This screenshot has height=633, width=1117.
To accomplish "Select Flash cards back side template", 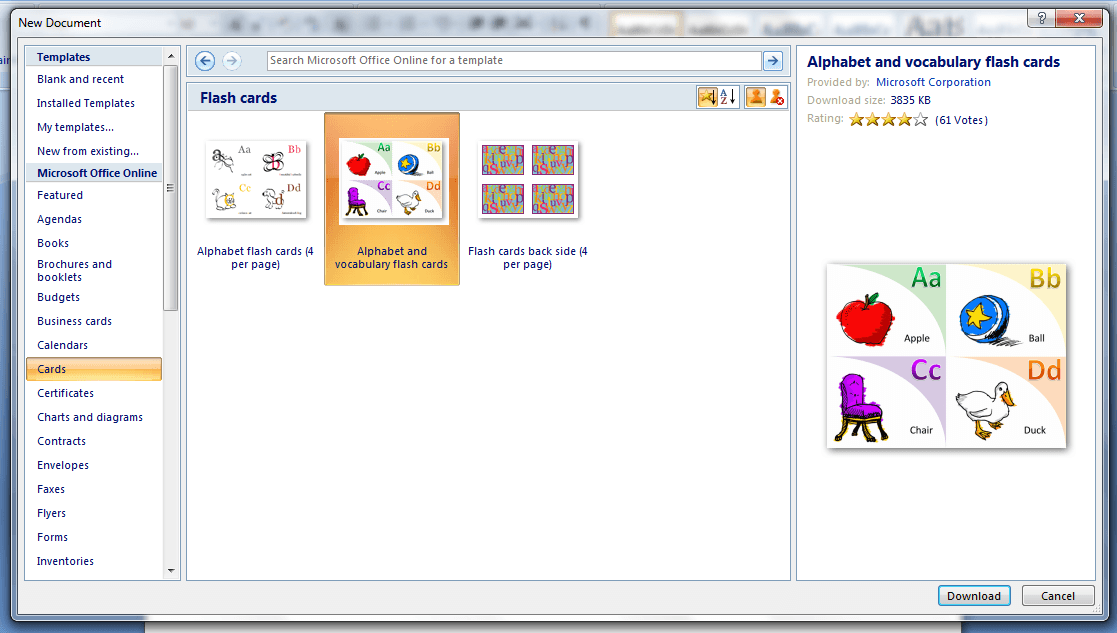I will click(528, 180).
